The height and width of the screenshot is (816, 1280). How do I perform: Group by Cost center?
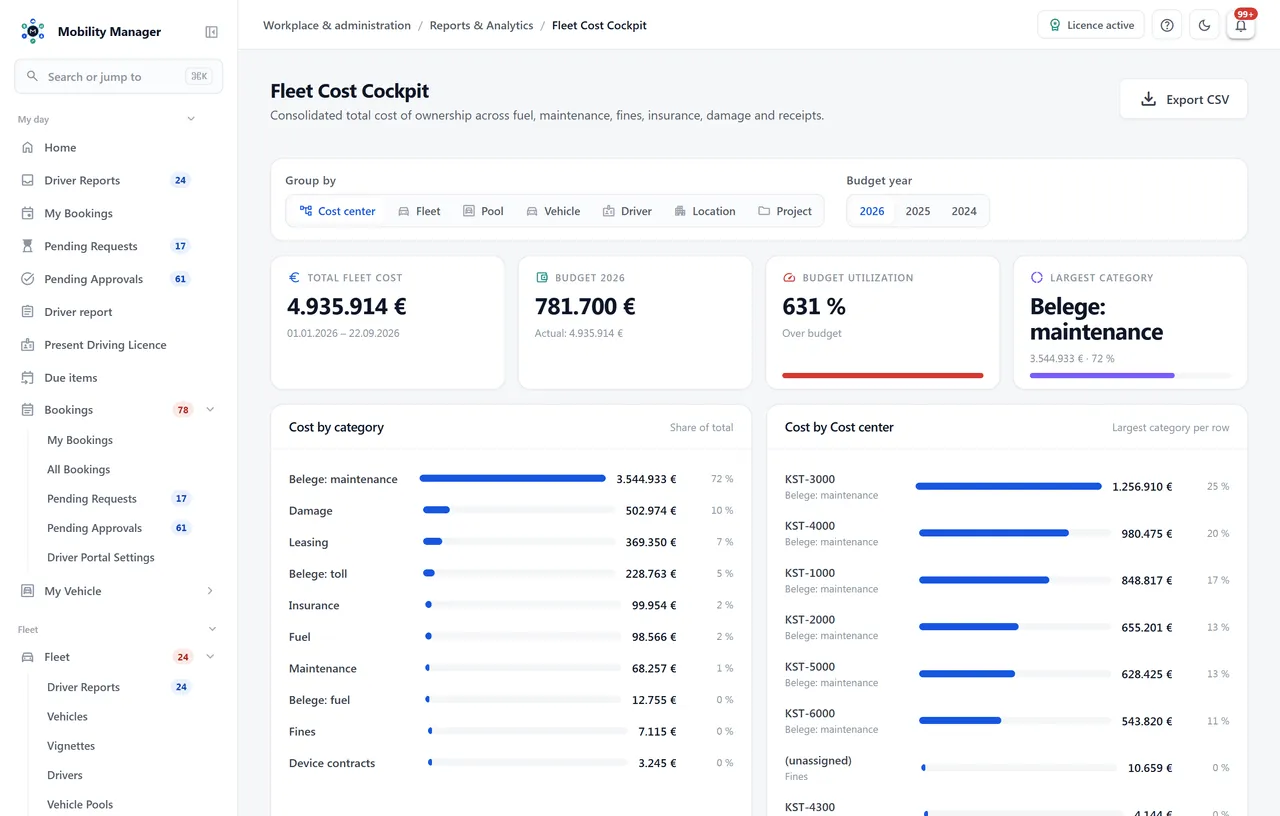point(337,211)
